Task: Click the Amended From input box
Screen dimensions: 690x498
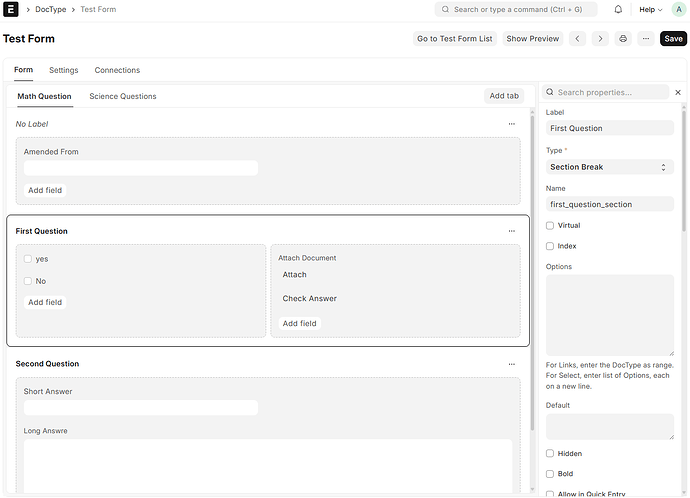Action: click(x=141, y=168)
